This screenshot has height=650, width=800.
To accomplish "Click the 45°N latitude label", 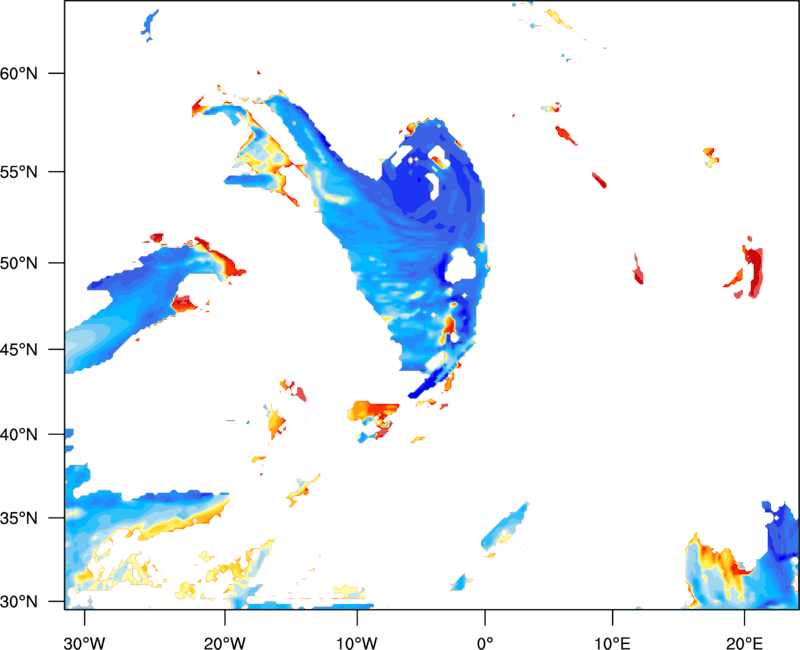I will point(19,349).
